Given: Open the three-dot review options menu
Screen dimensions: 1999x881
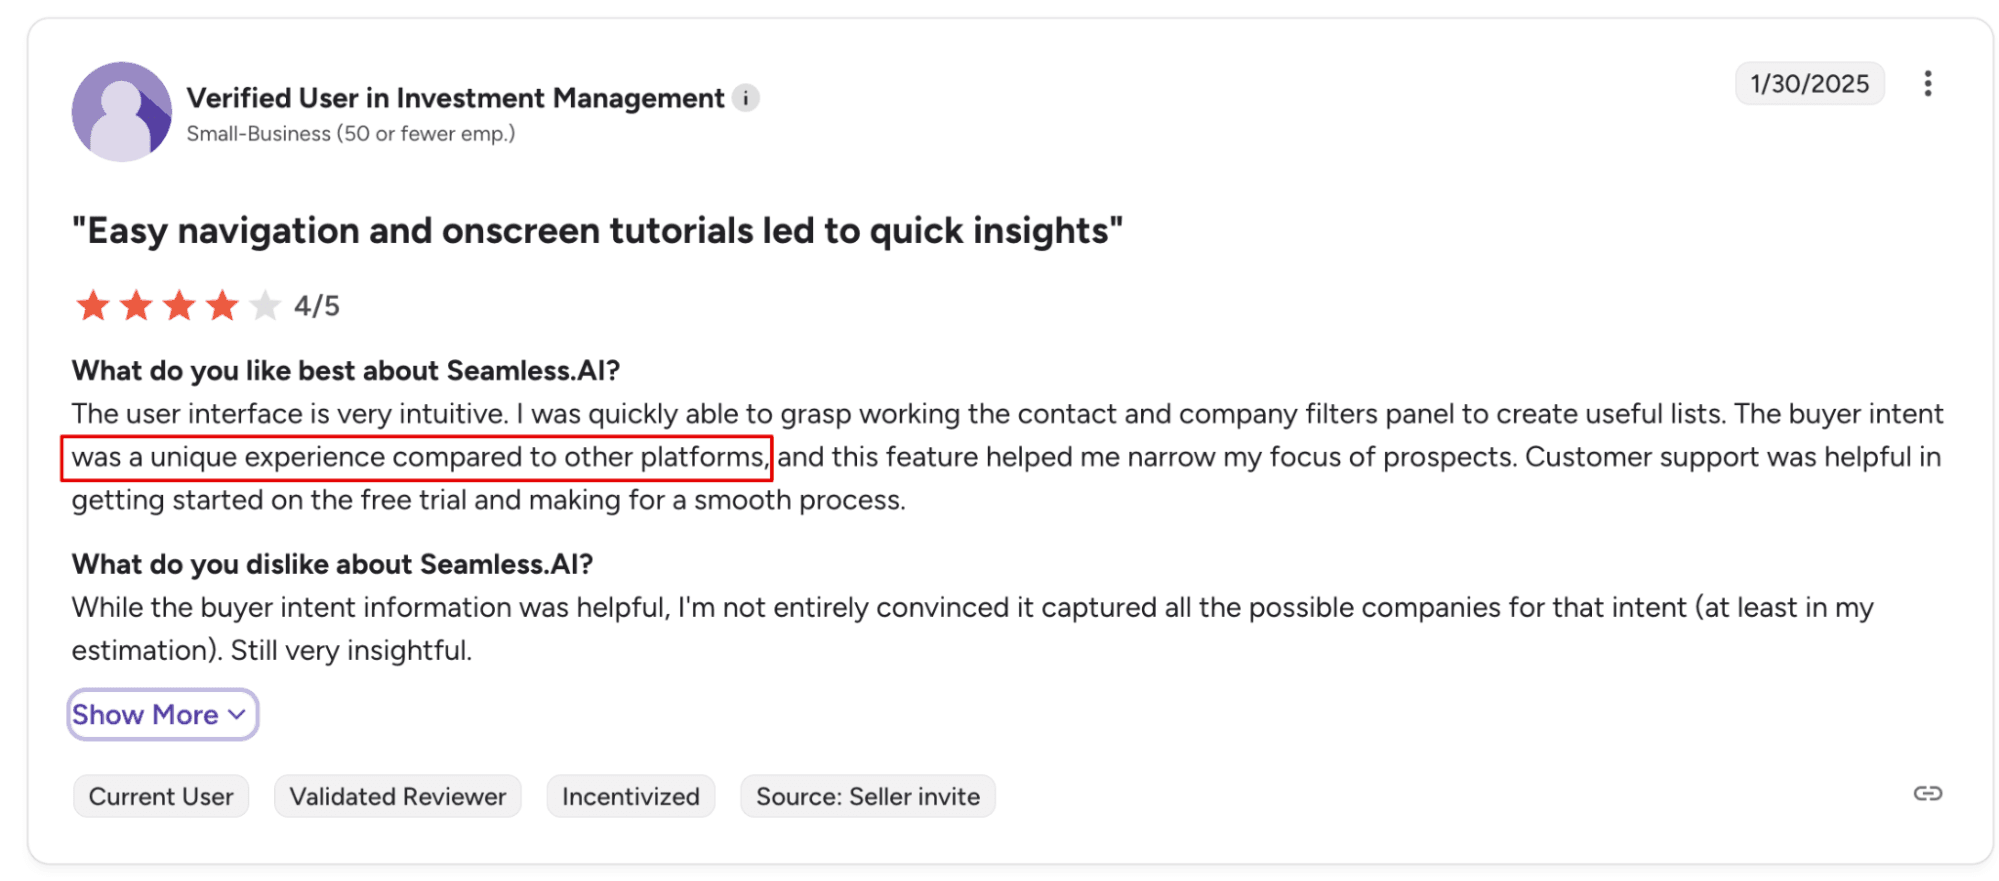Looking at the screenshot, I should tap(1927, 83).
